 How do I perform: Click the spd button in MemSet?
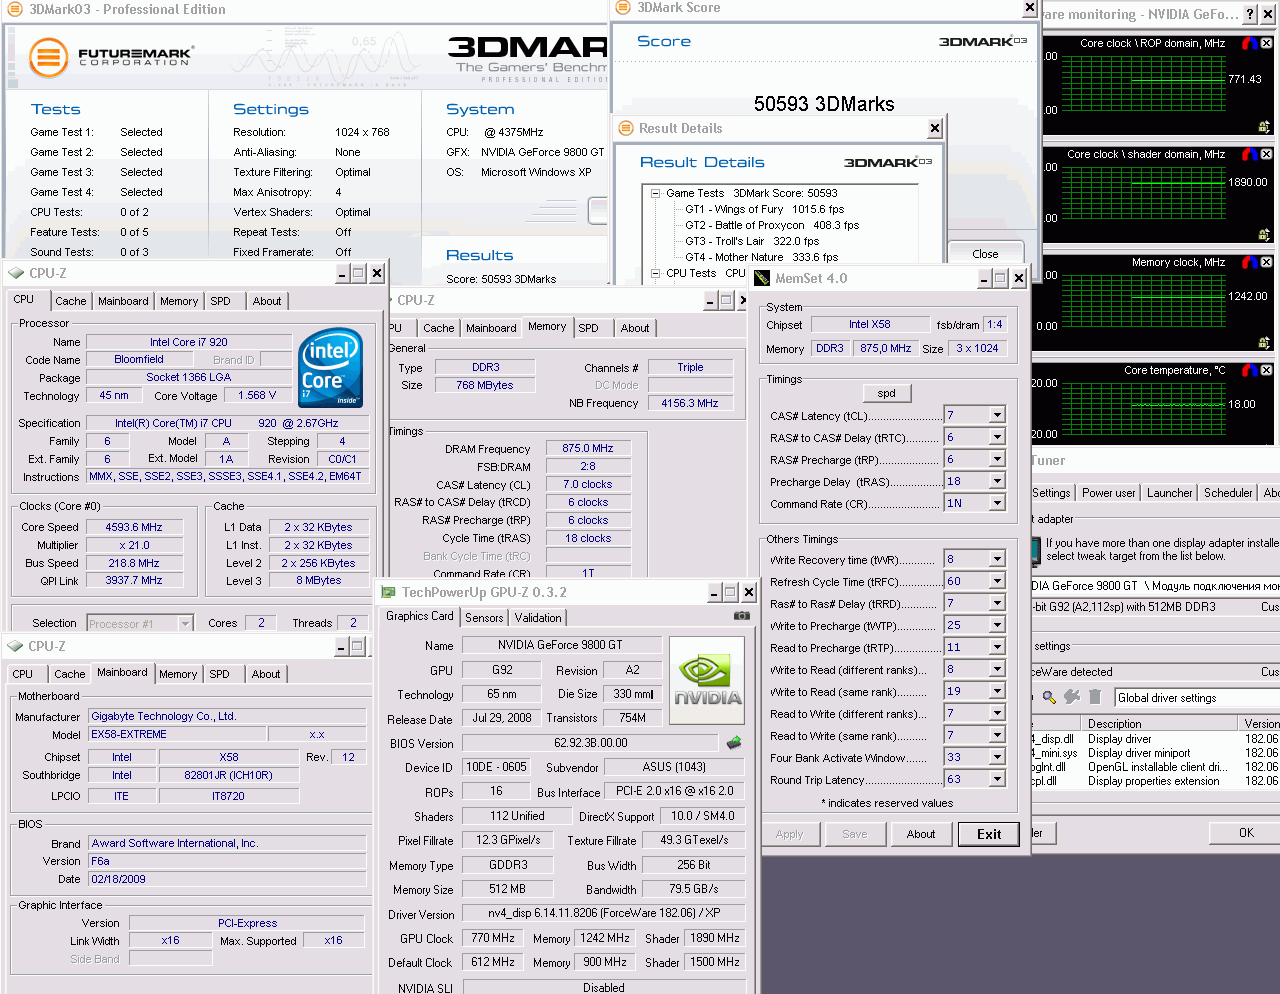click(x=887, y=393)
